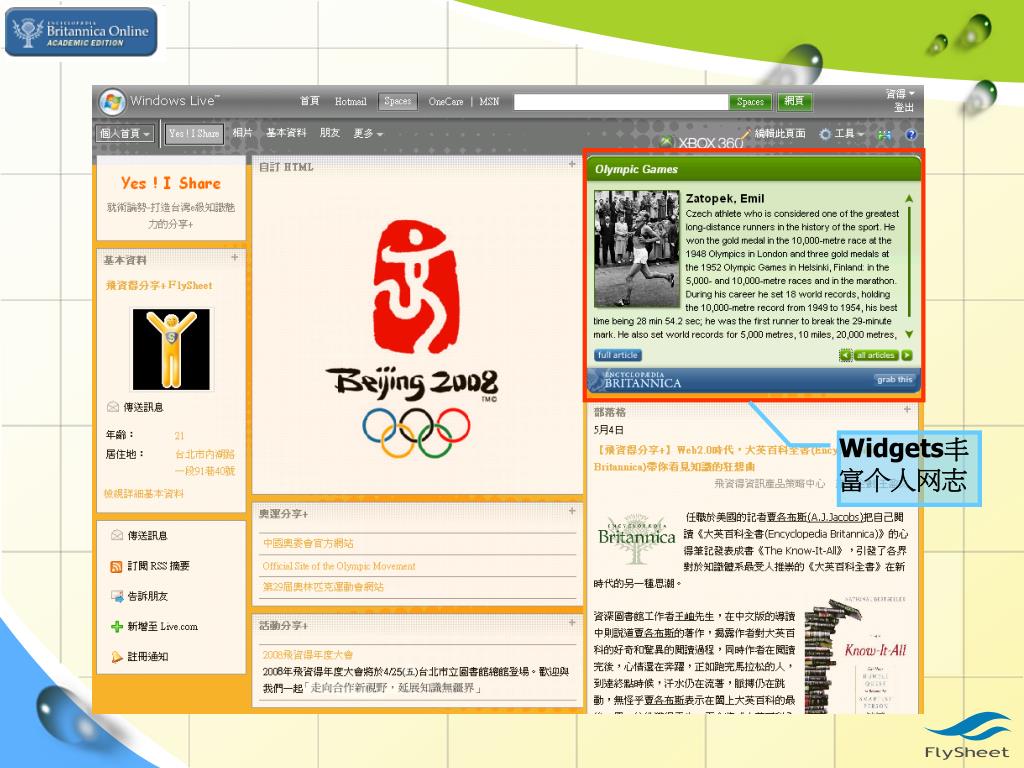The image size is (1024, 768).
Task: Click the green plus icon for 新增至 Live.com
Action: coord(116,627)
